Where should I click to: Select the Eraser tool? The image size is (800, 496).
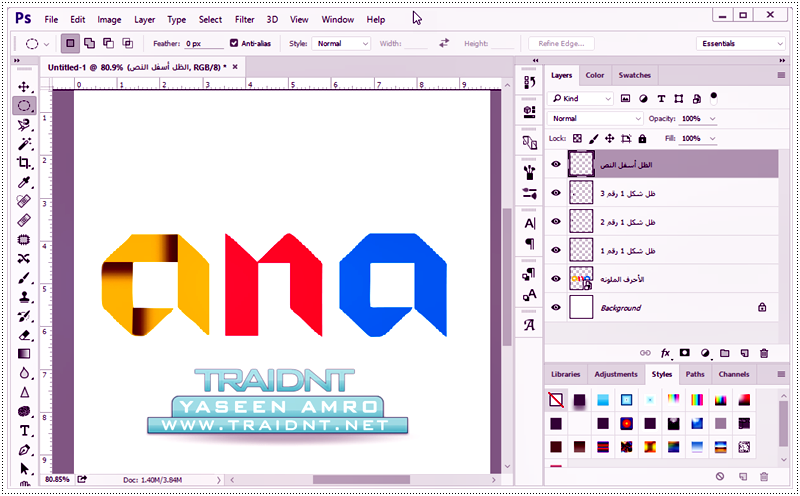[23, 335]
